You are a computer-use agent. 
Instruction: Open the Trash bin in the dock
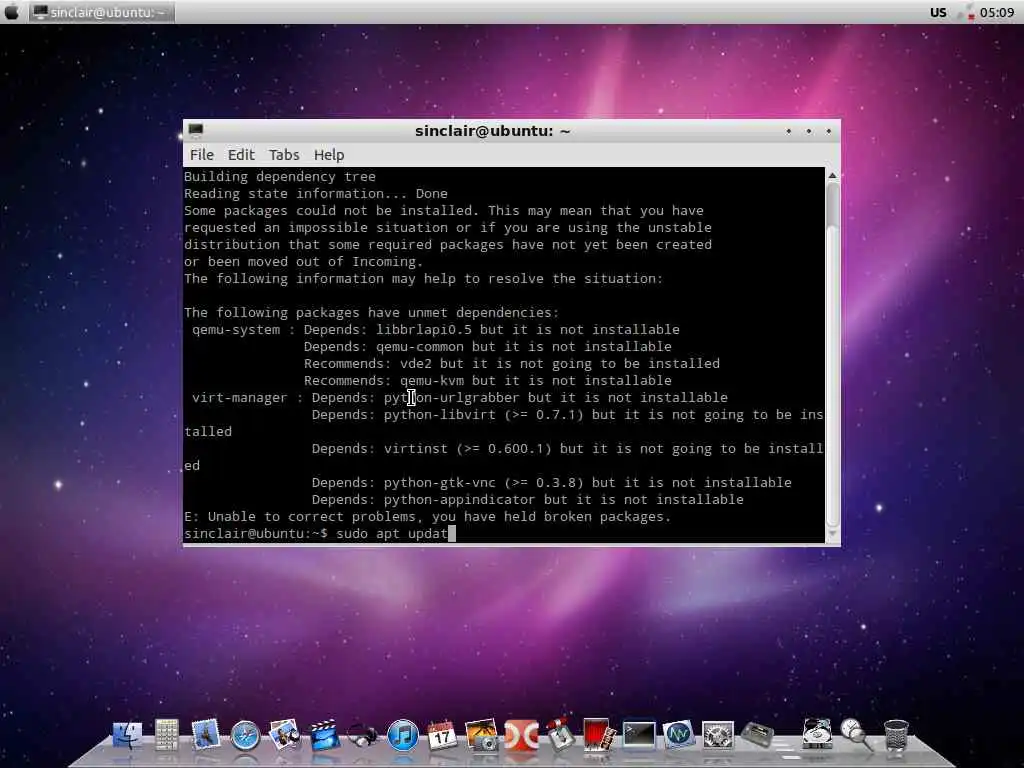[896, 736]
